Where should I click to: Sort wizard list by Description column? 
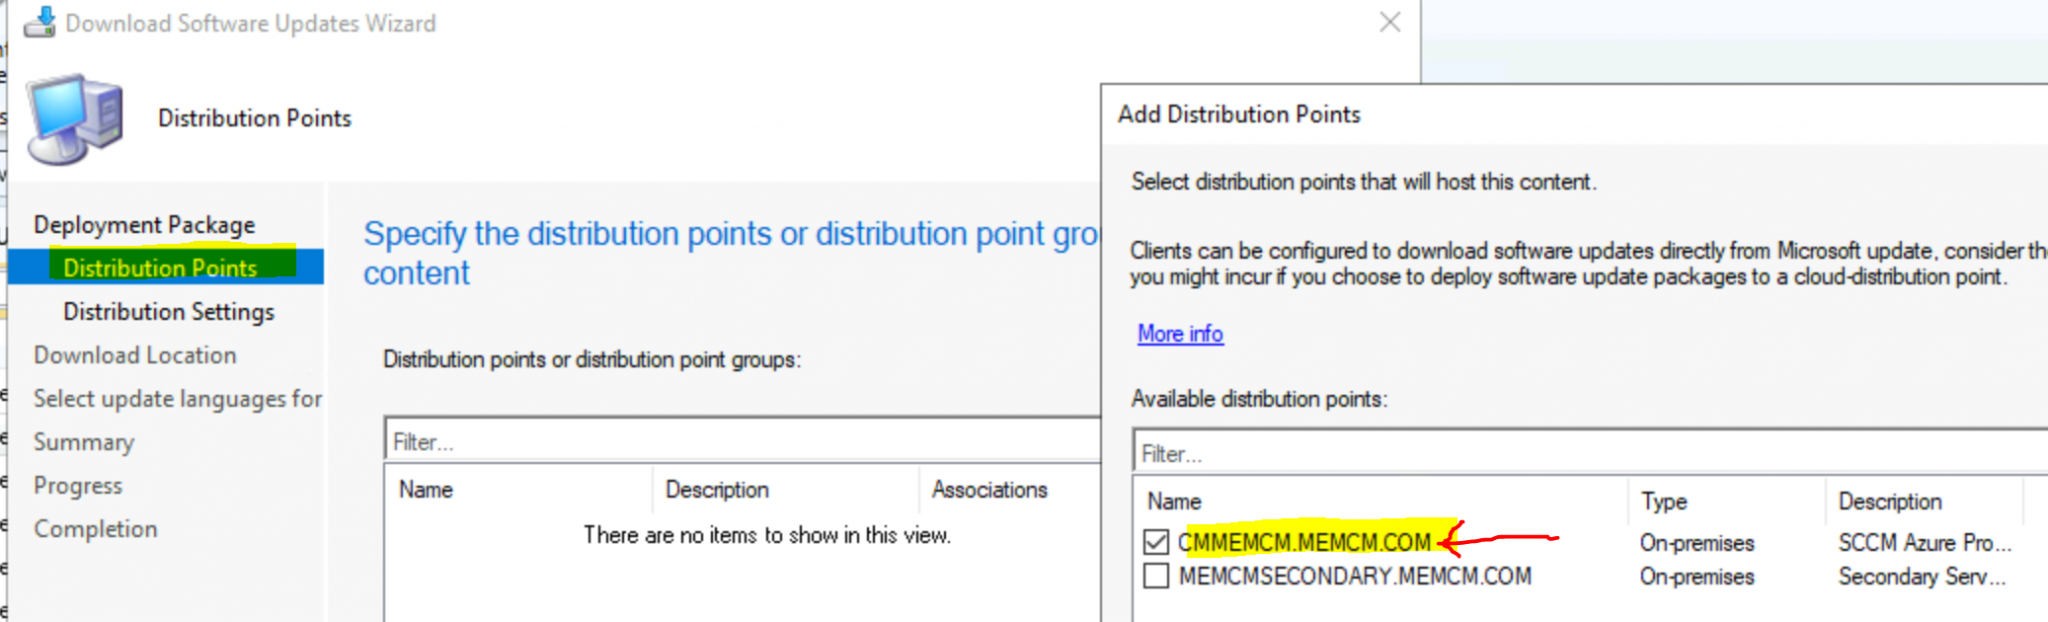(786, 490)
